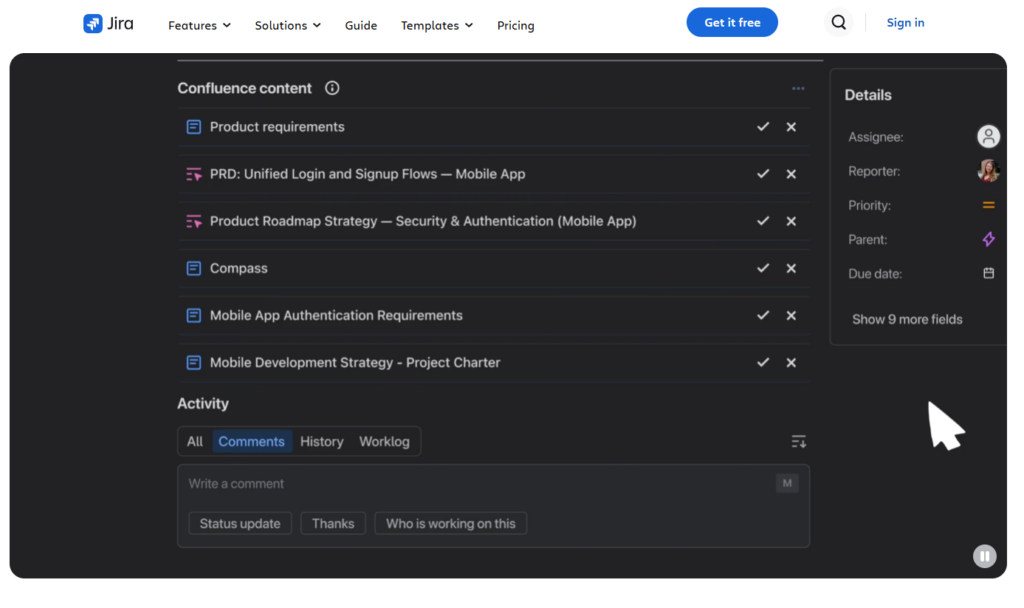Expand Show 9 more fields

pyautogui.click(x=906, y=319)
